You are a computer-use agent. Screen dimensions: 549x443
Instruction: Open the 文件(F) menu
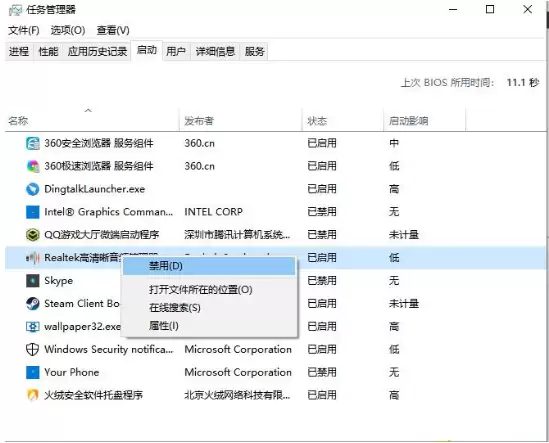click(x=23, y=30)
